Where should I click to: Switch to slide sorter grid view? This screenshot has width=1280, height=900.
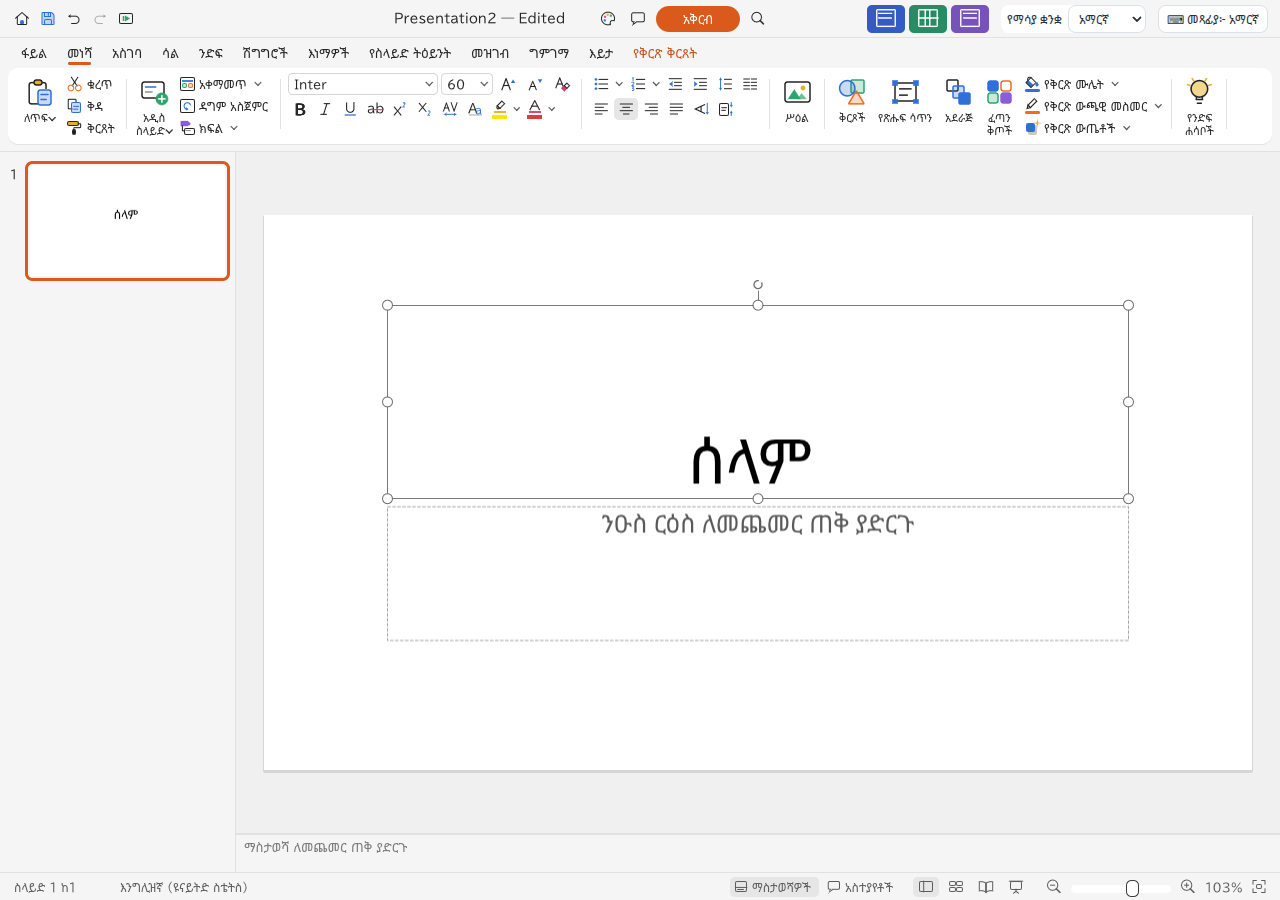[956, 887]
